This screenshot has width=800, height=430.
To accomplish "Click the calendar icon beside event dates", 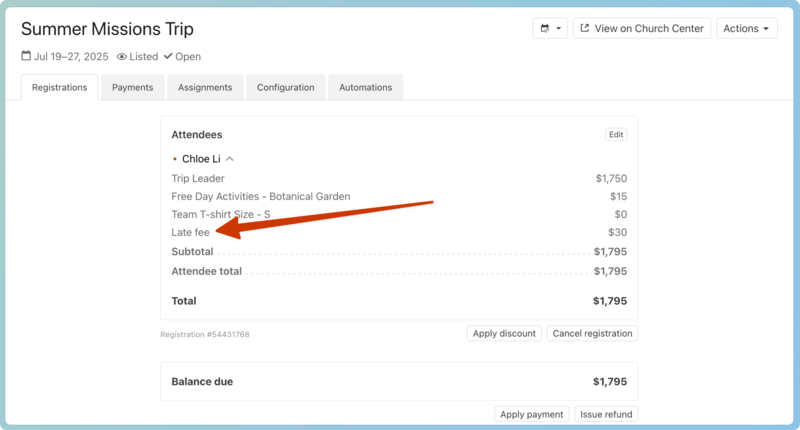I will 26,57.
